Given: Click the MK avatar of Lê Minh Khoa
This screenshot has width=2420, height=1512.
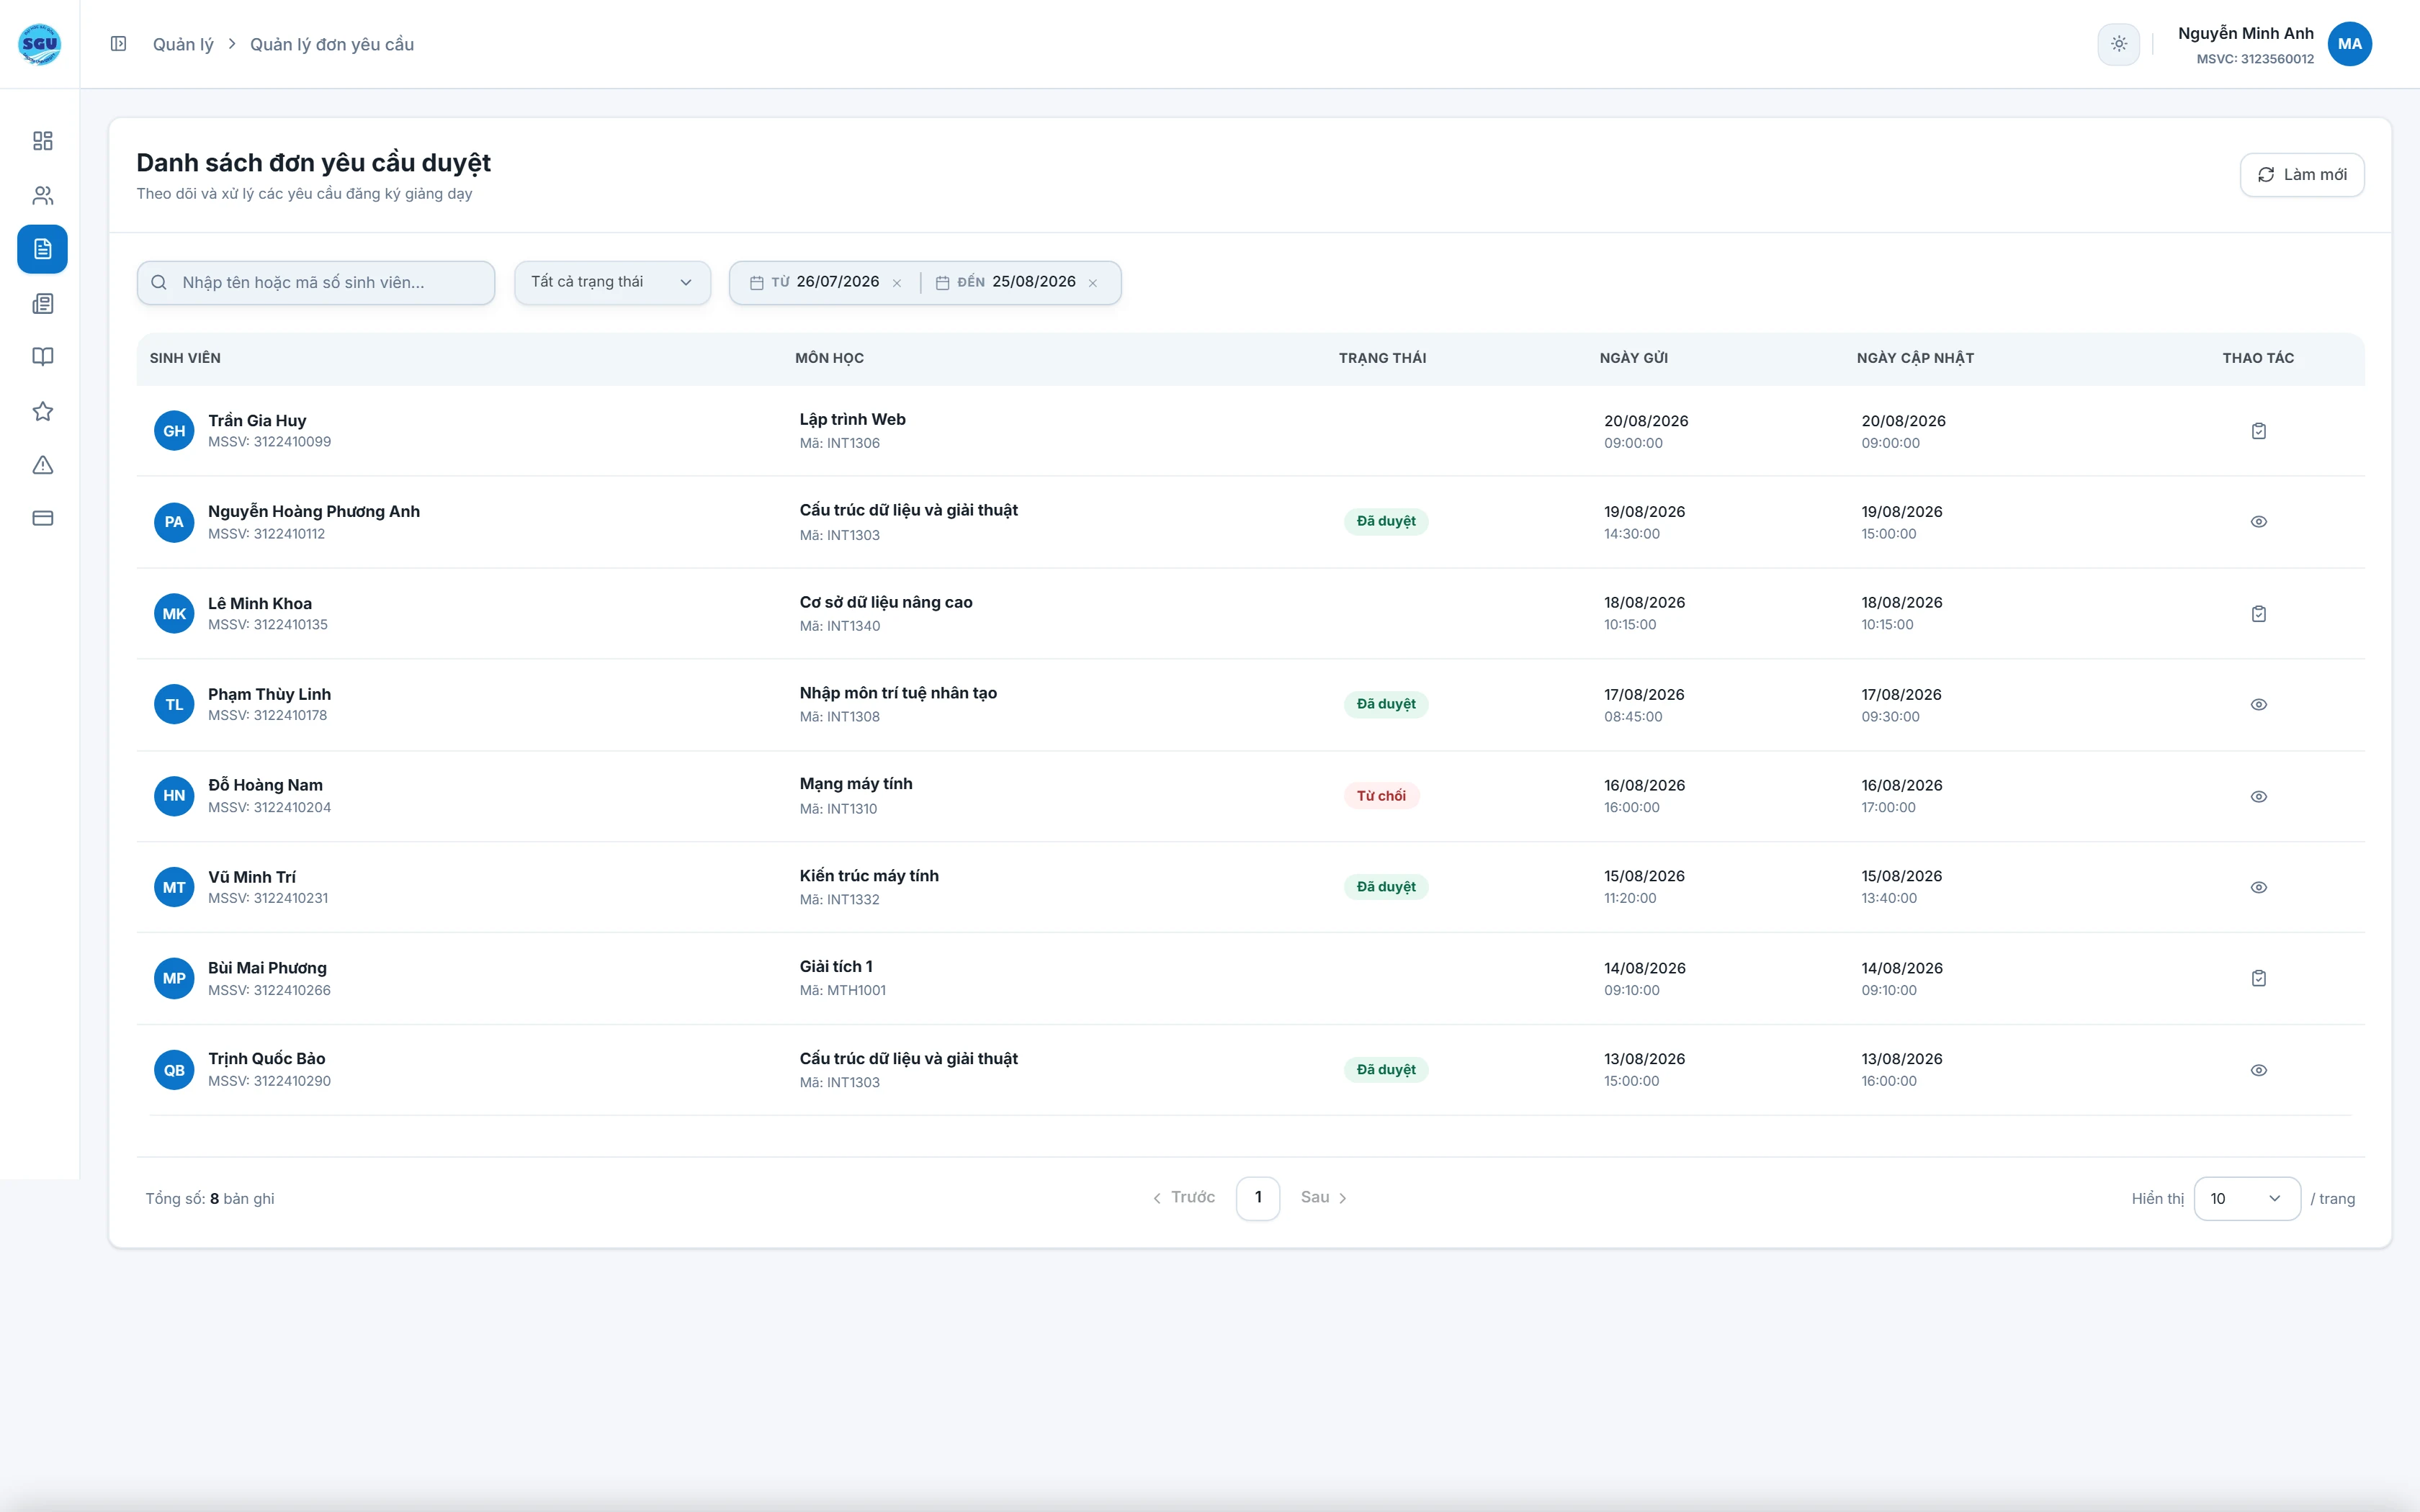Looking at the screenshot, I should [174, 614].
